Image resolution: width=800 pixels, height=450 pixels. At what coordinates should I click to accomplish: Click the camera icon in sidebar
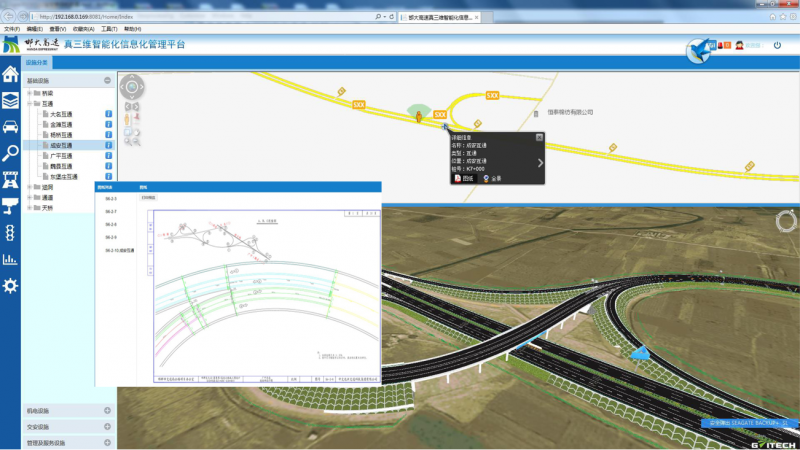(10, 206)
